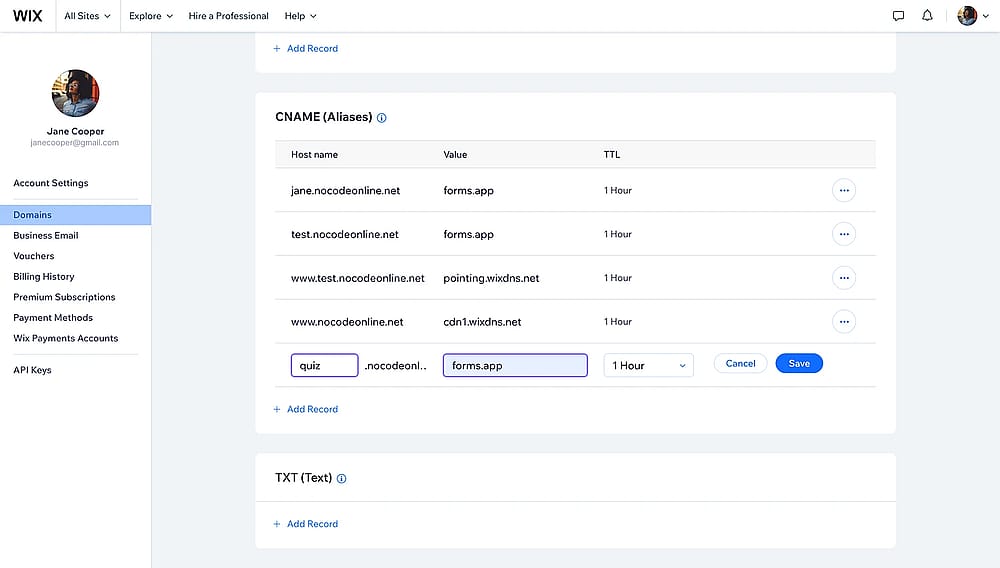Click janecooper@gmail.com email text
This screenshot has width=1000, height=568.
click(x=75, y=143)
